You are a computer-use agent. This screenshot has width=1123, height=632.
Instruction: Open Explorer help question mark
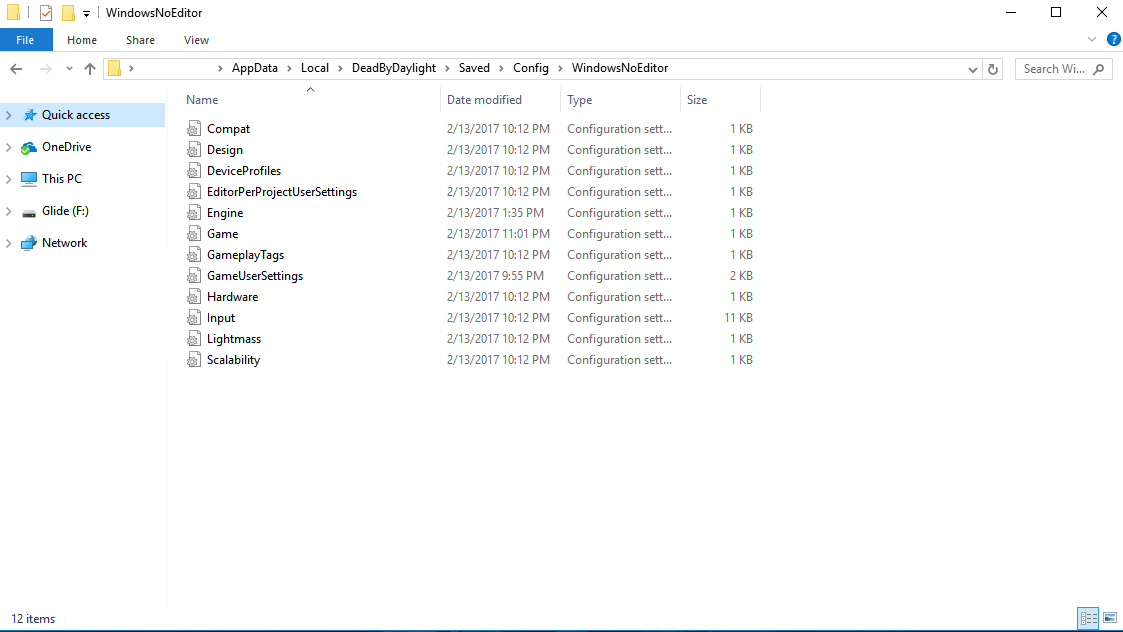pos(1113,39)
